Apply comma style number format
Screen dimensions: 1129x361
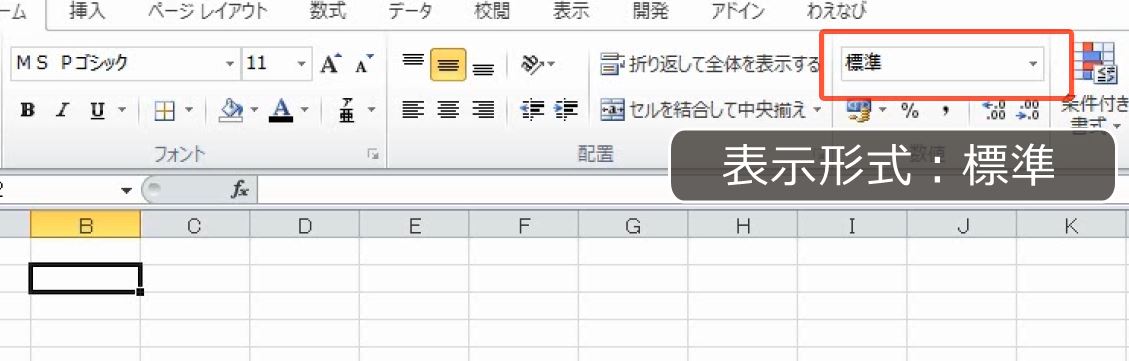[x=946, y=110]
